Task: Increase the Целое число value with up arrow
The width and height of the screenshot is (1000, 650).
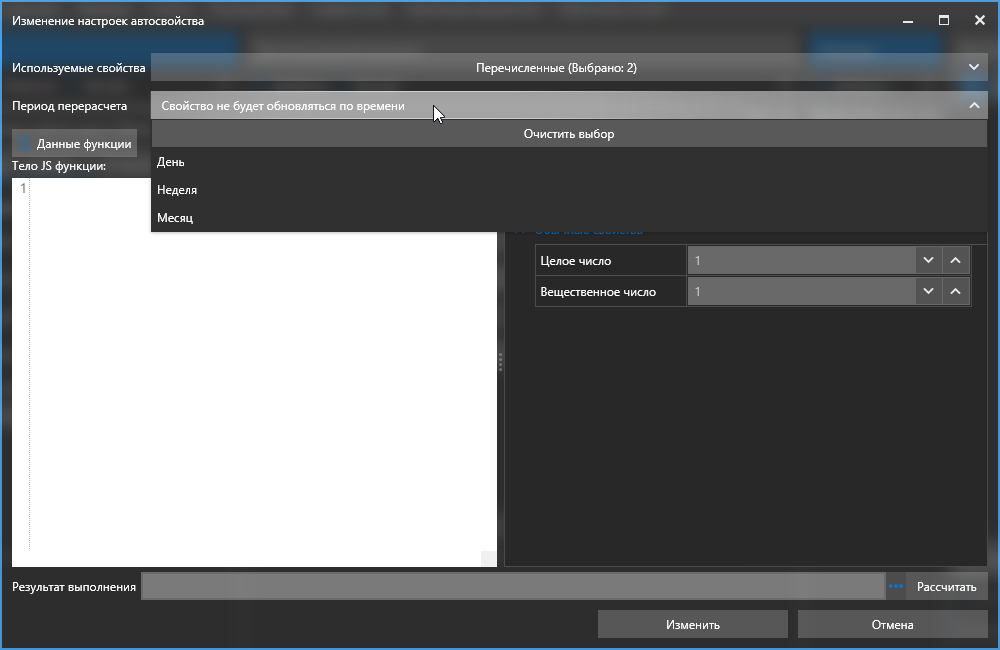Action: pos(956,261)
